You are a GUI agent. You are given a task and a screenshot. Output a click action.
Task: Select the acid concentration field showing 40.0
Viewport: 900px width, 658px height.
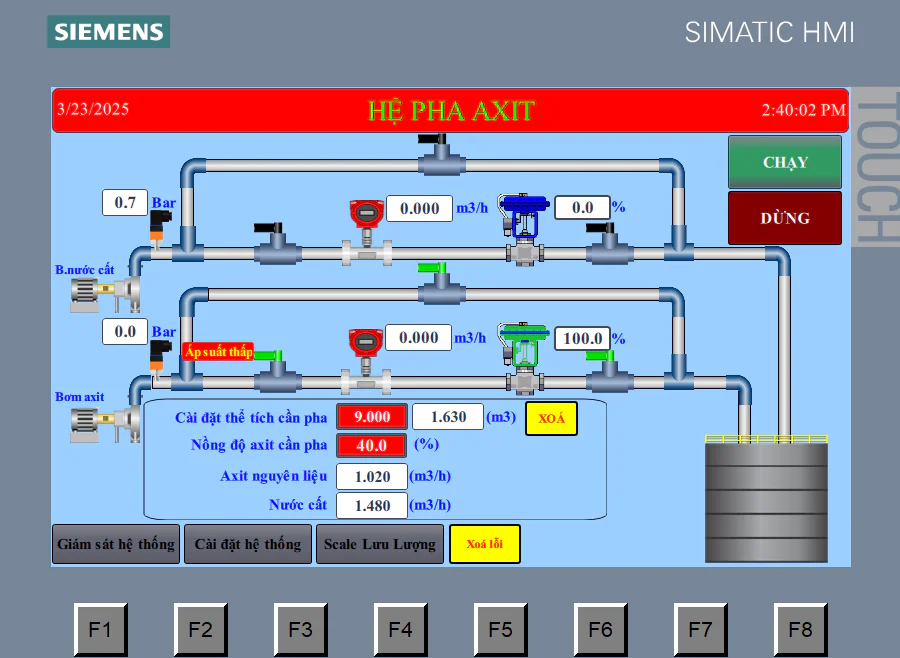(x=372, y=445)
